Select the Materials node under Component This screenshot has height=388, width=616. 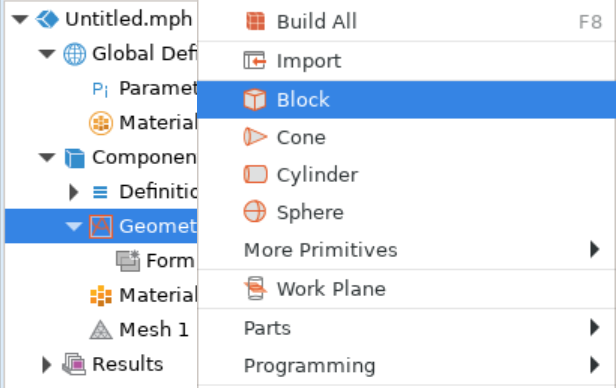[143, 295]
